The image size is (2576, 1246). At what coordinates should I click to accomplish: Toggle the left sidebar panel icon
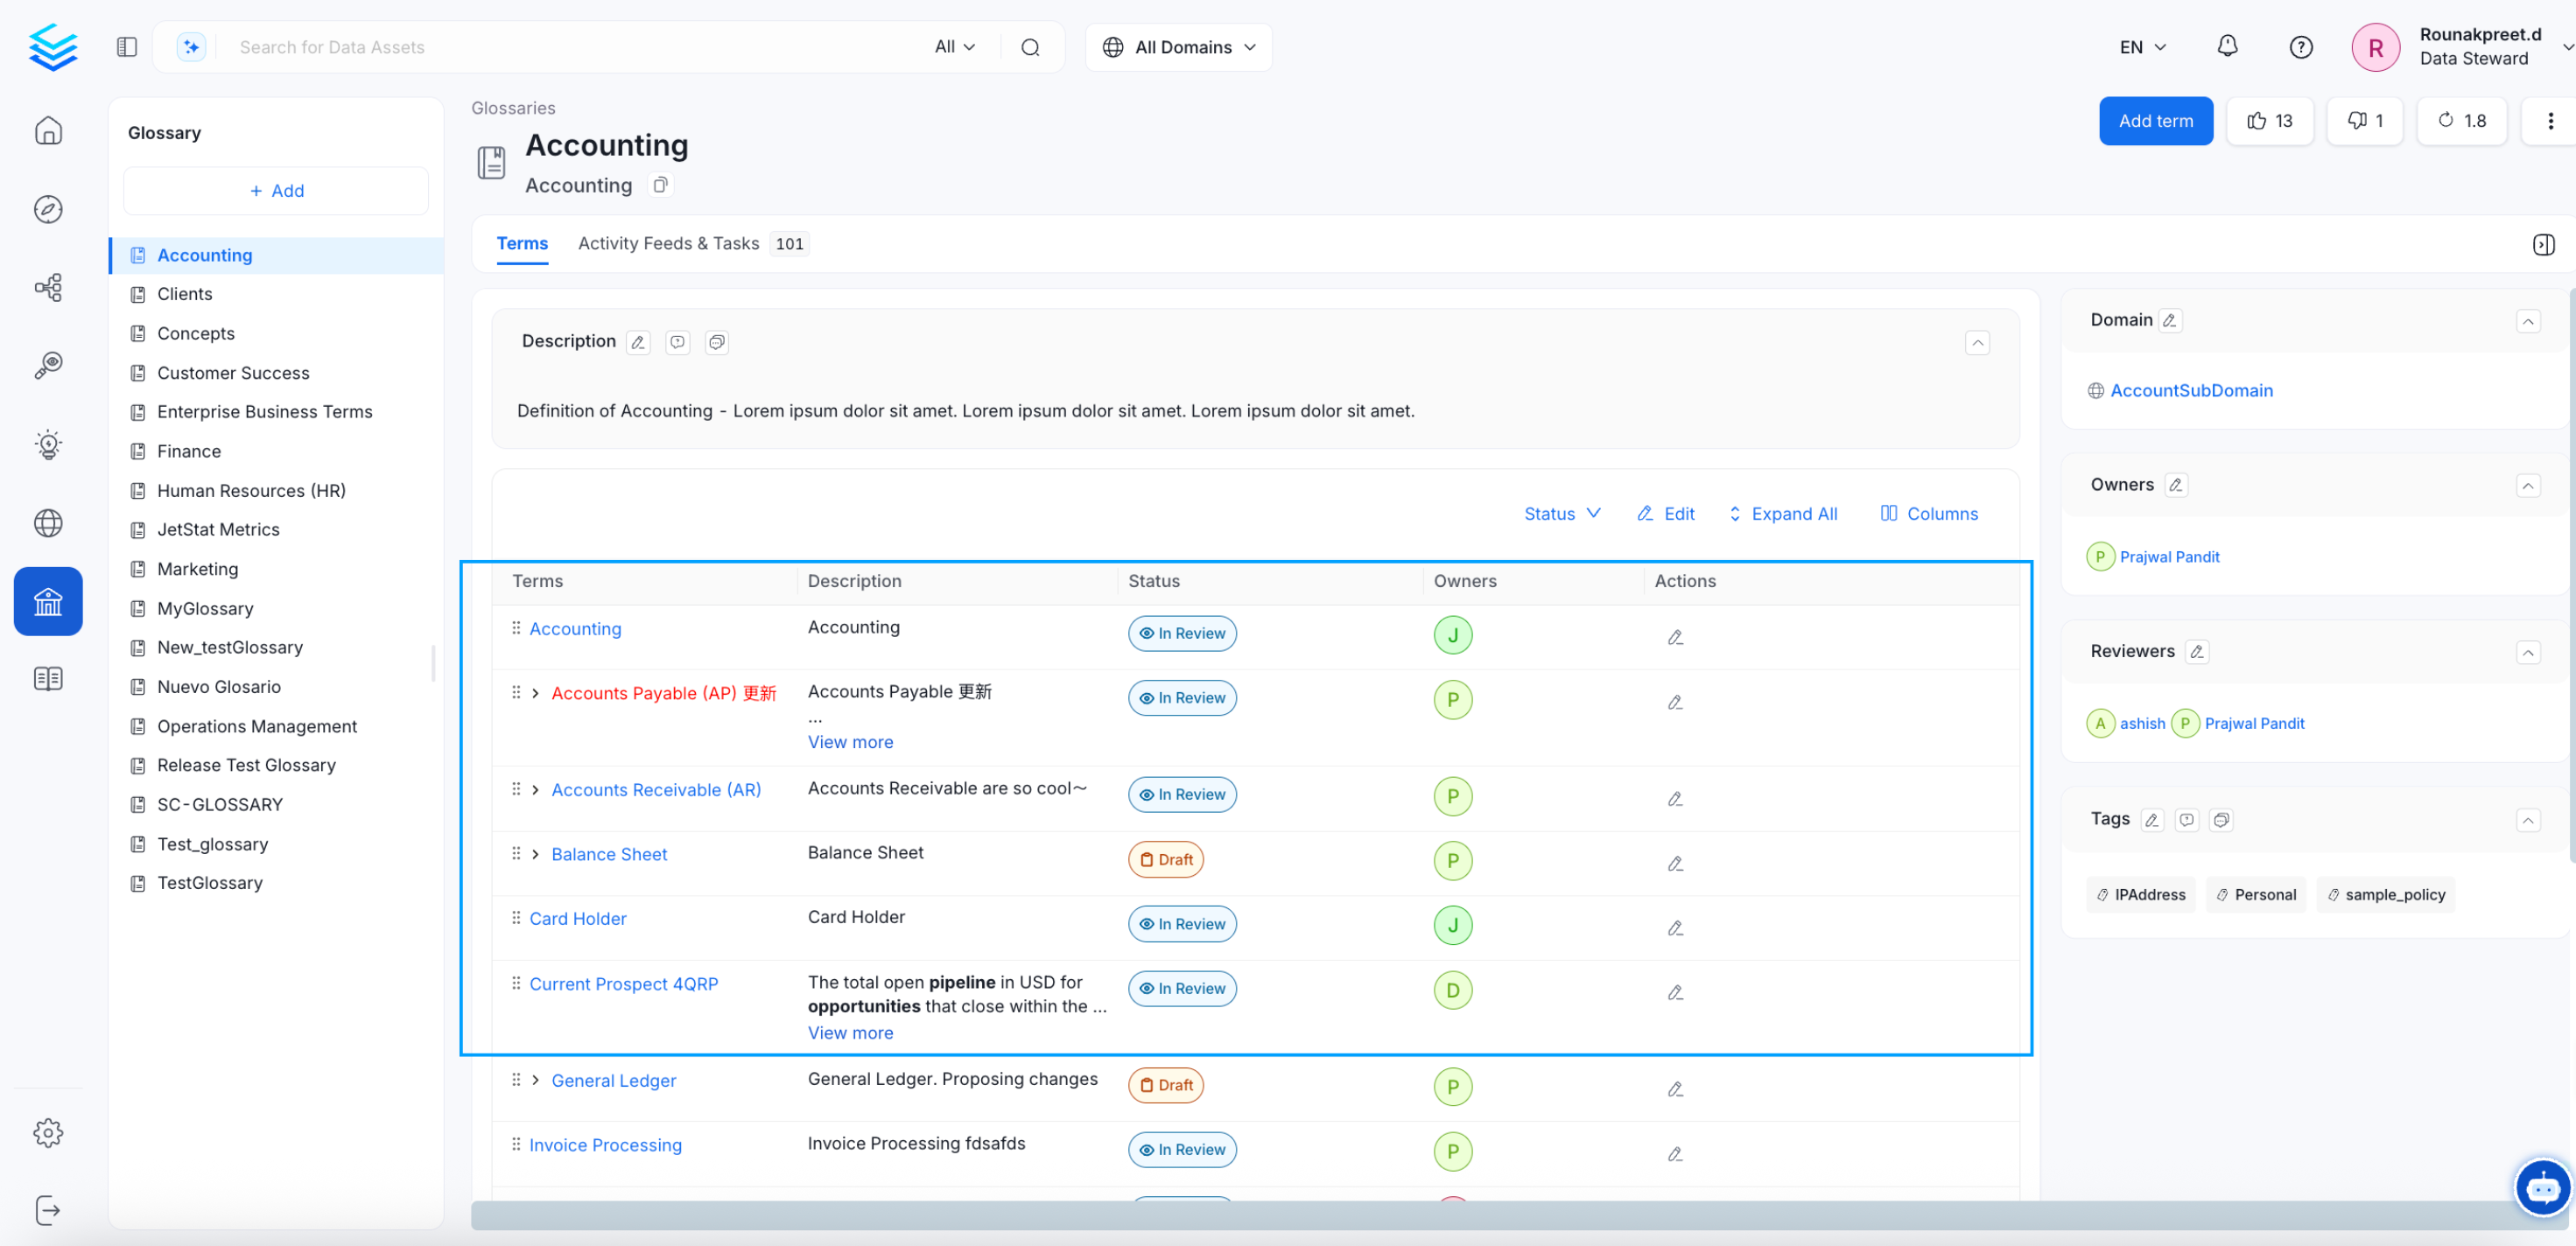tap(127, 47)
